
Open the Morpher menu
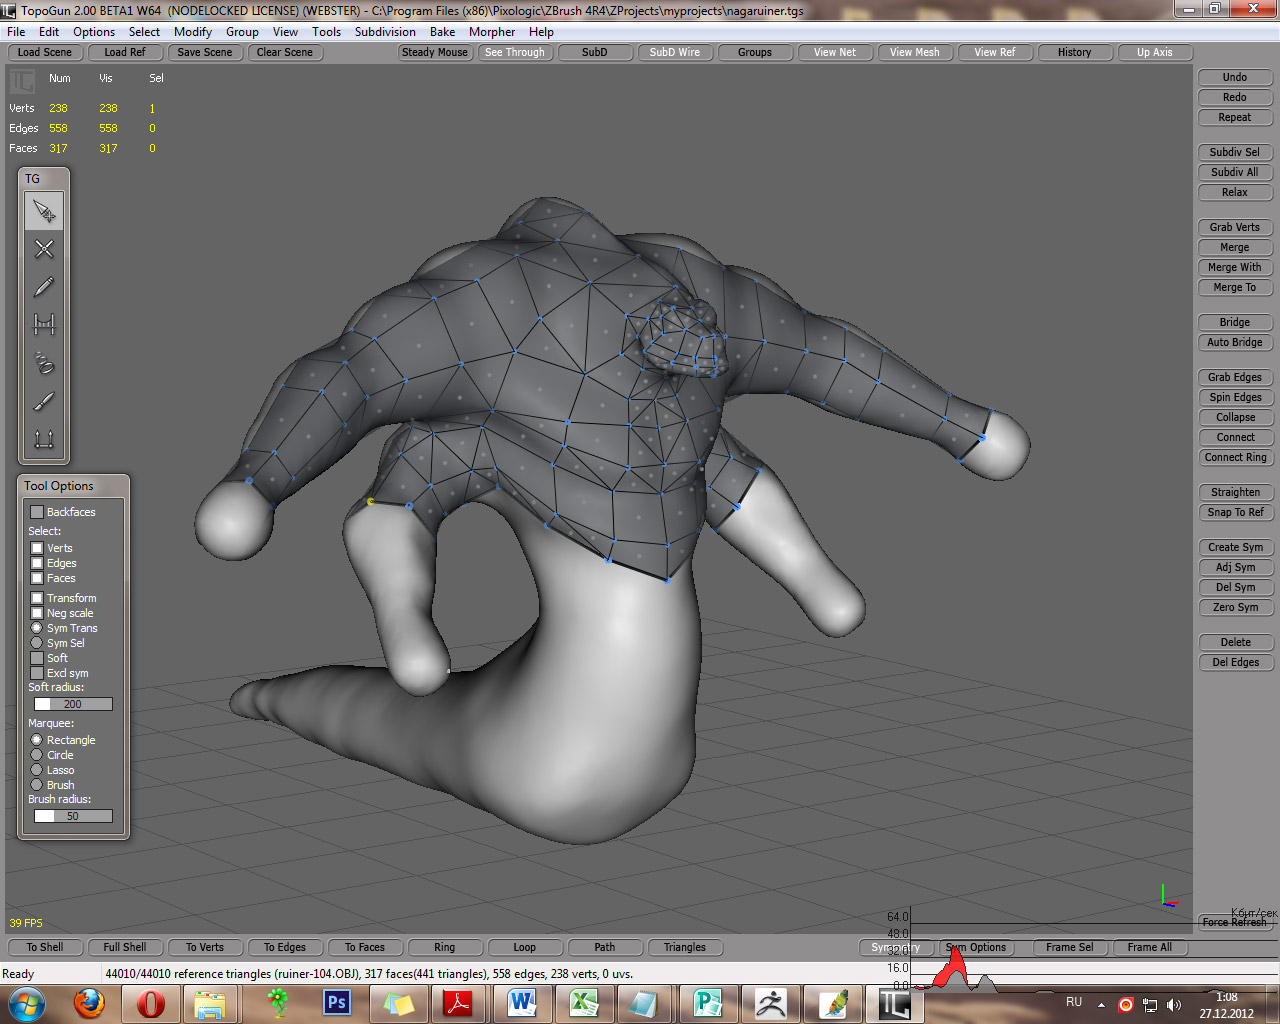click(x=491, y=32)
